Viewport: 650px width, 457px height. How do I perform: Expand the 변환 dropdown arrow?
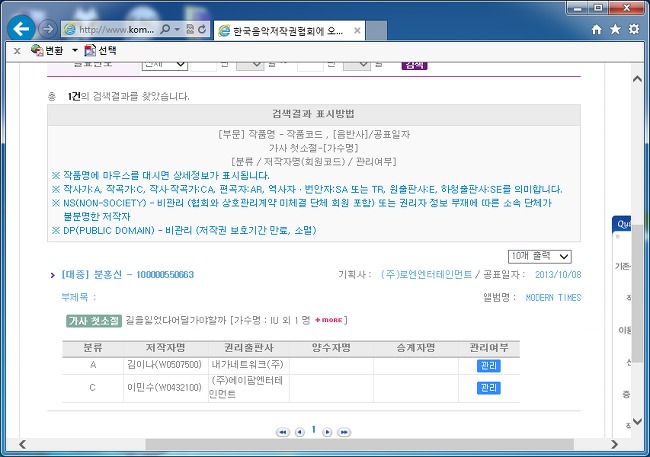pos(75,51)
